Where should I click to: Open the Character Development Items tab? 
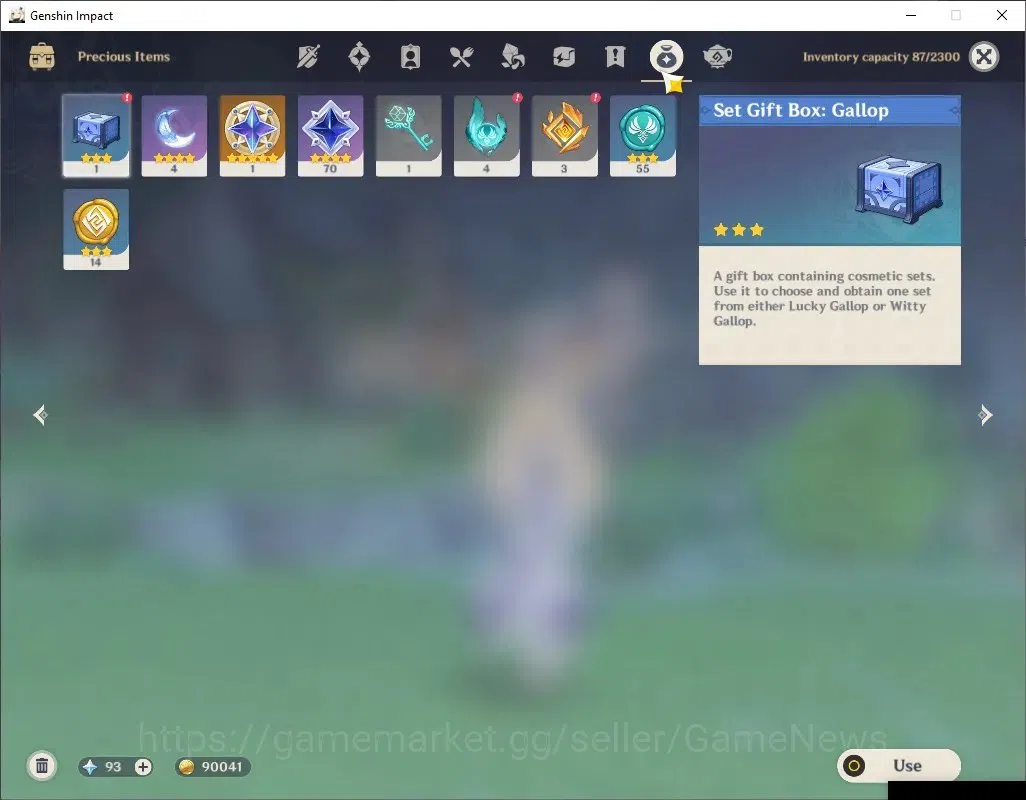(410, 57)
